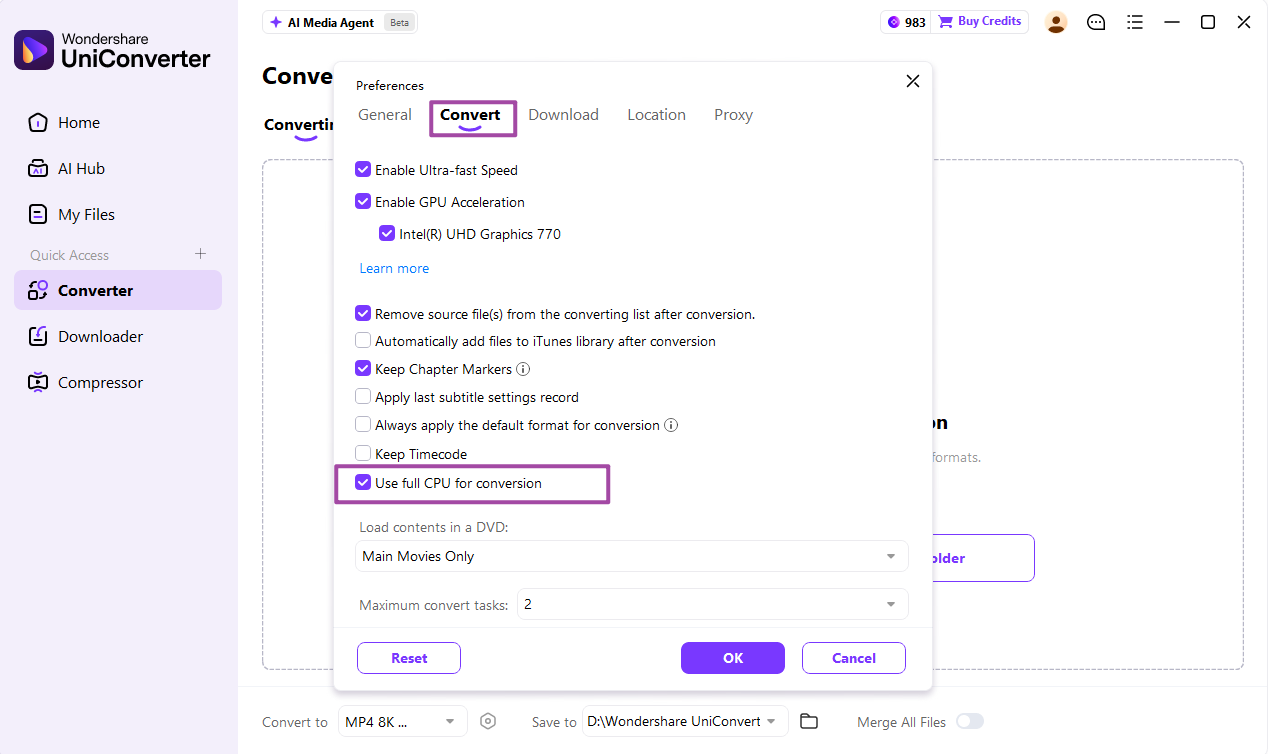The width and height of the screenshot is (1268, 754).
Task: Launch the AI Media Agent beta
Action: 340,22
